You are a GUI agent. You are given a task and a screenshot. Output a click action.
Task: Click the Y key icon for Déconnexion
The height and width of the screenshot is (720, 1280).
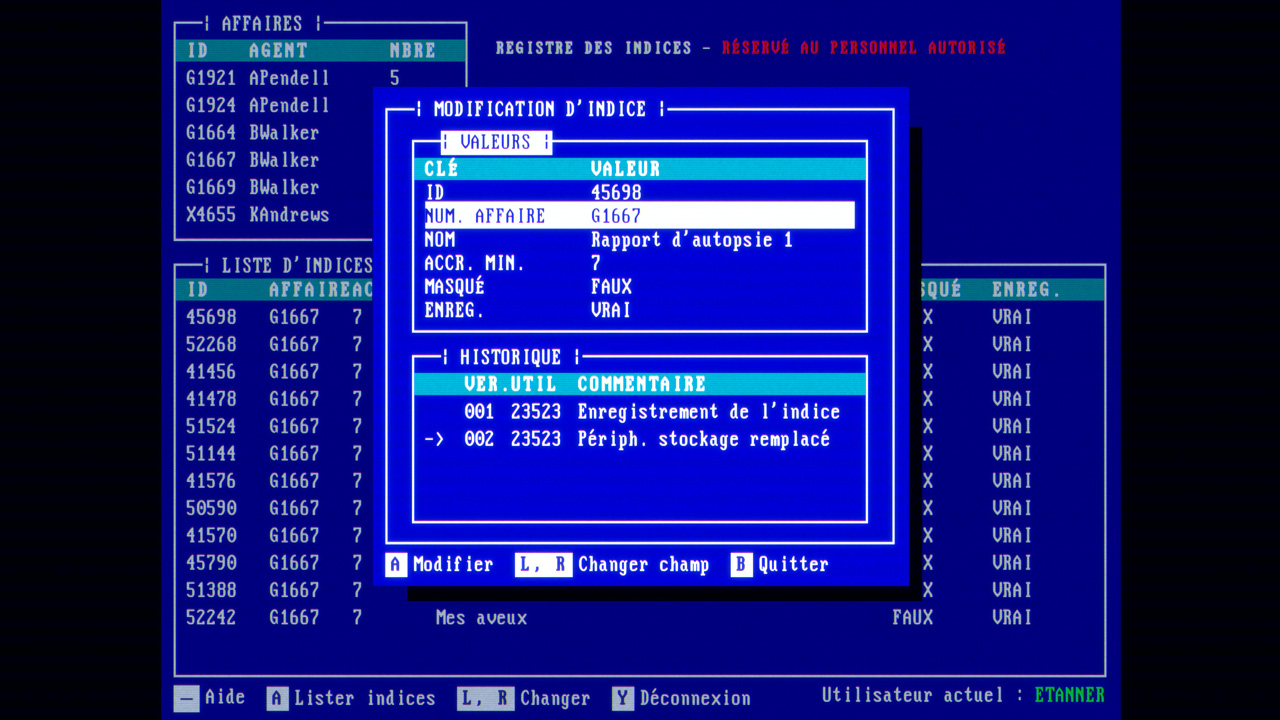point(623,699)
